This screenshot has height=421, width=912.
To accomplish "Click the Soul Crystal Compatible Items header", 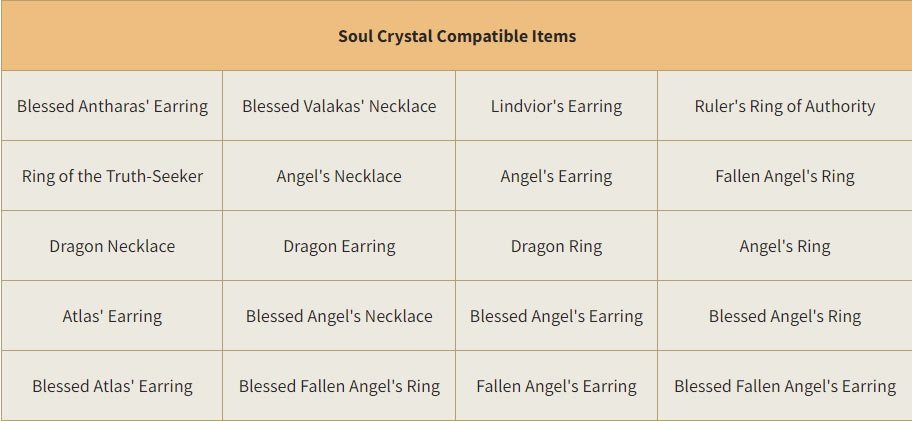I will pyautogui.click(x=457, y=36).
